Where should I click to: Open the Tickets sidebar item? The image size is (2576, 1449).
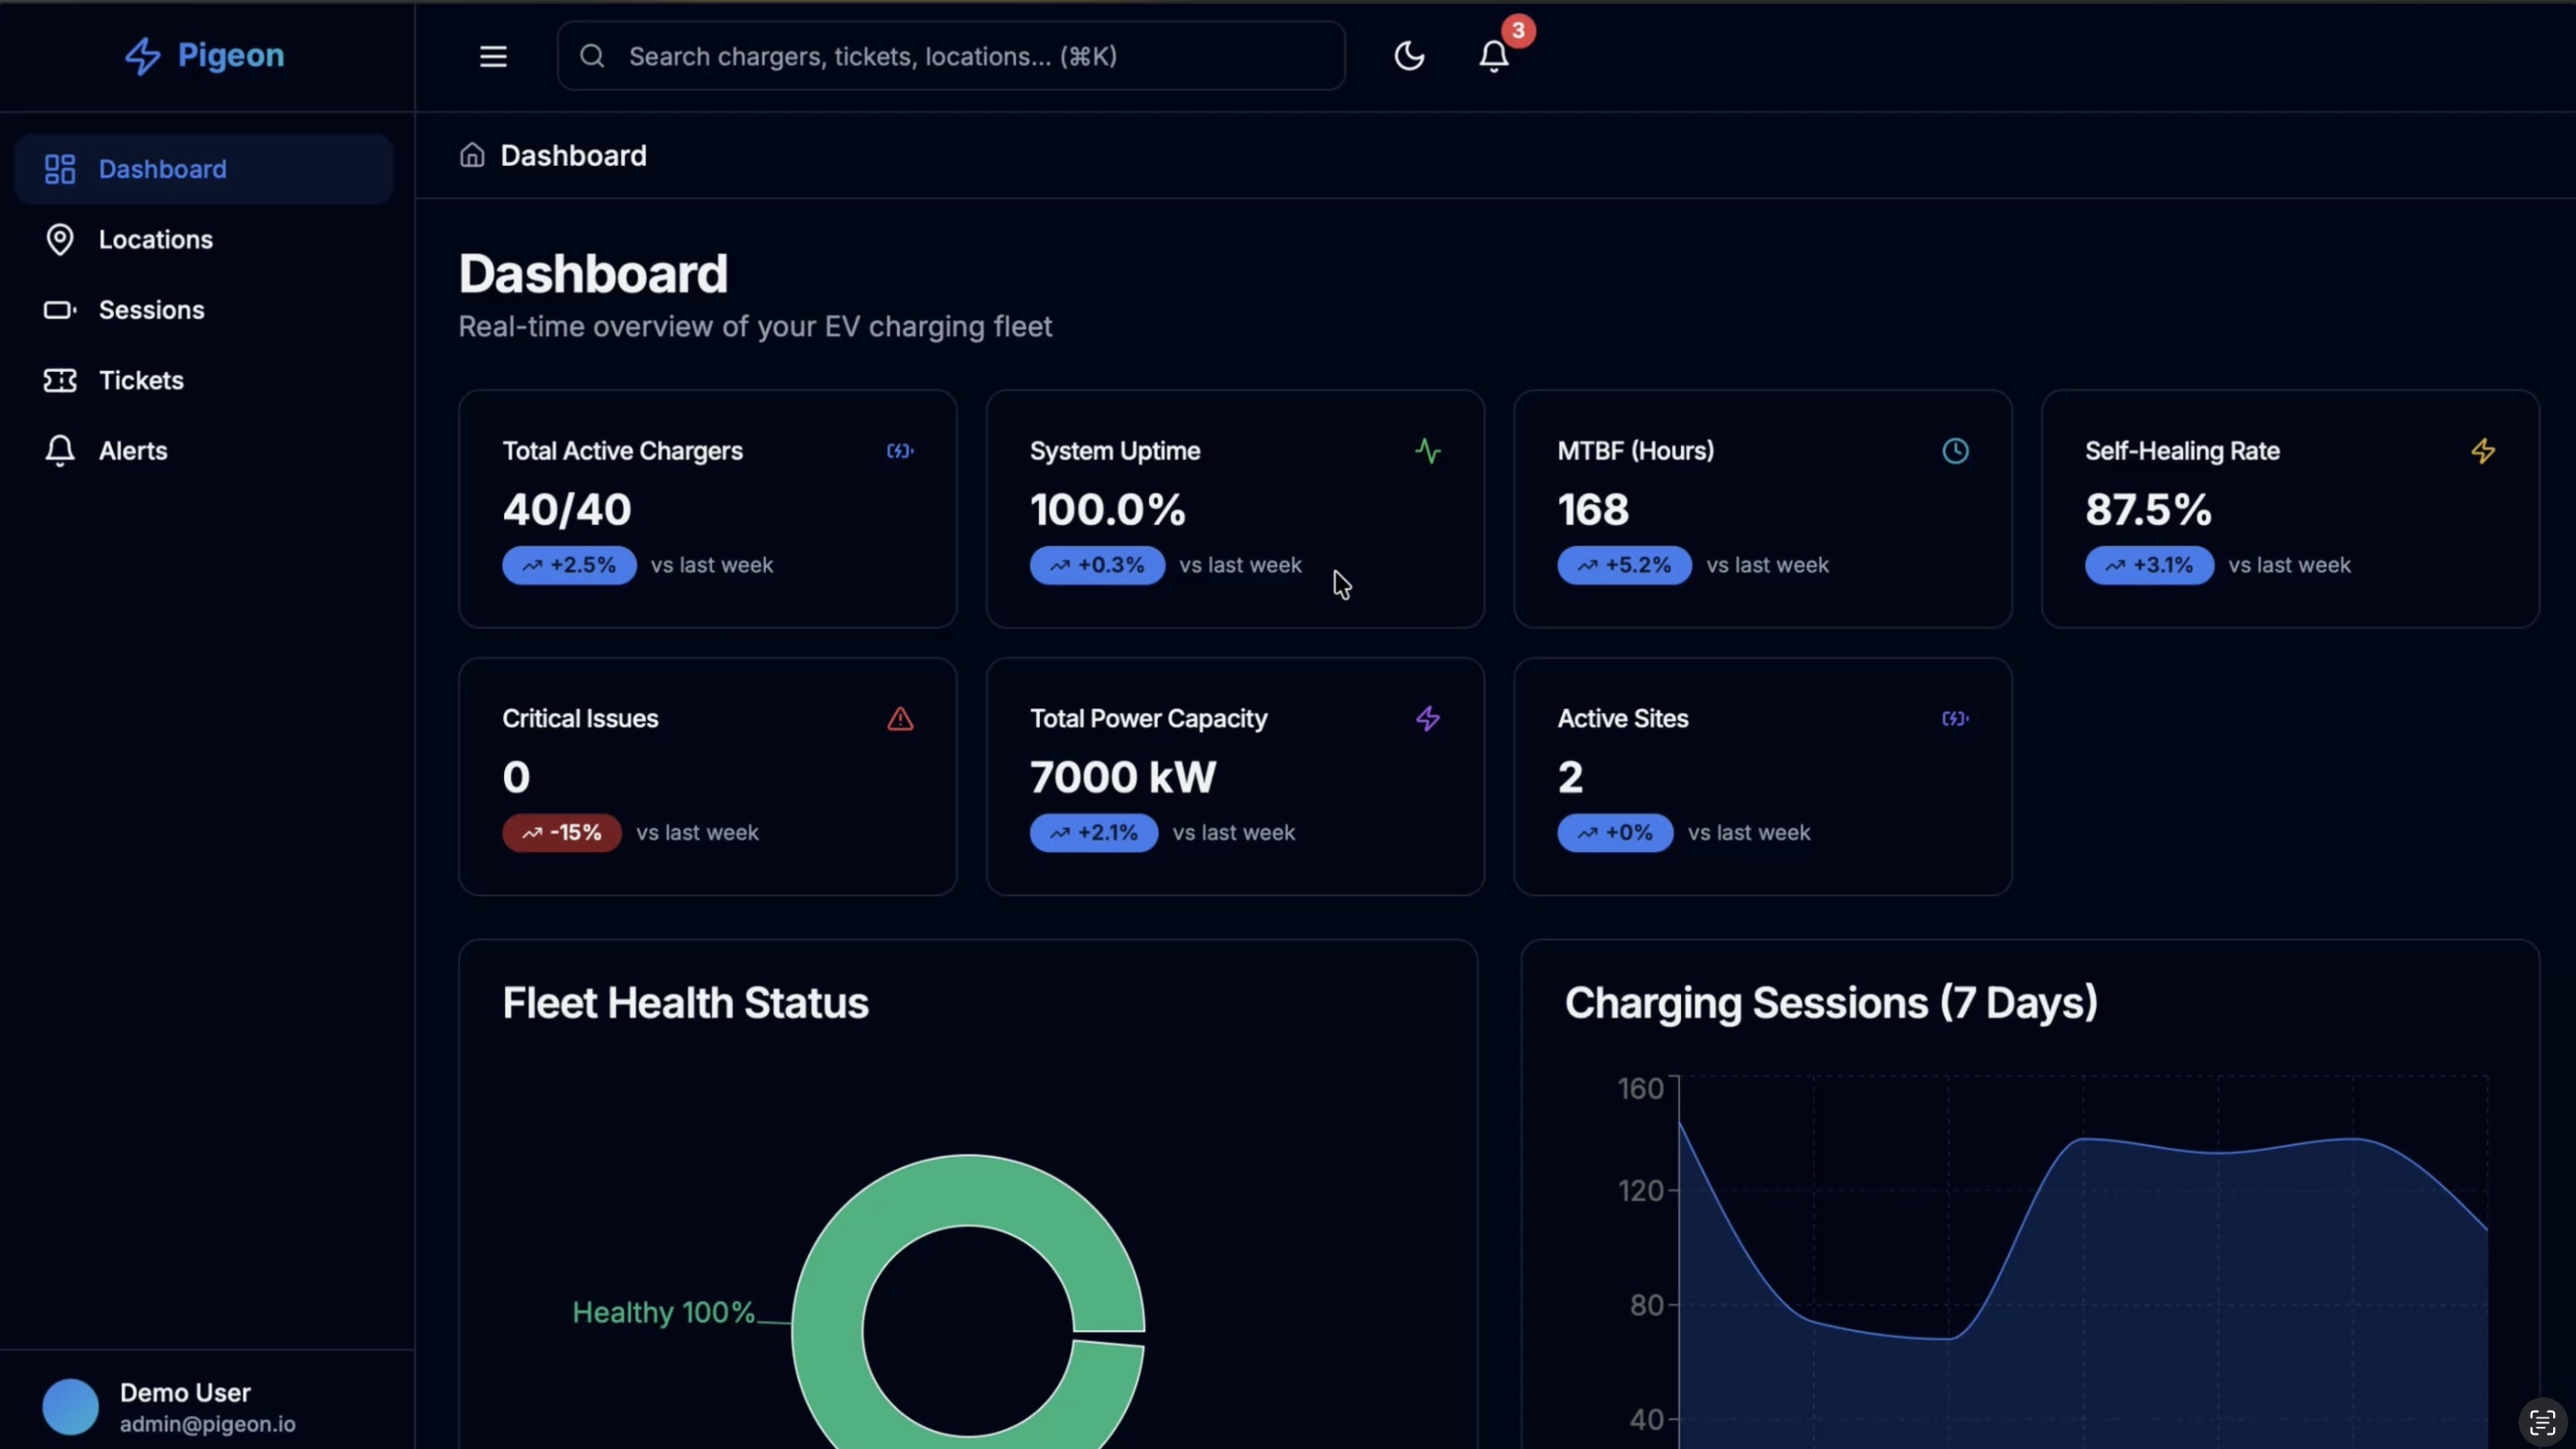[141, 380]
